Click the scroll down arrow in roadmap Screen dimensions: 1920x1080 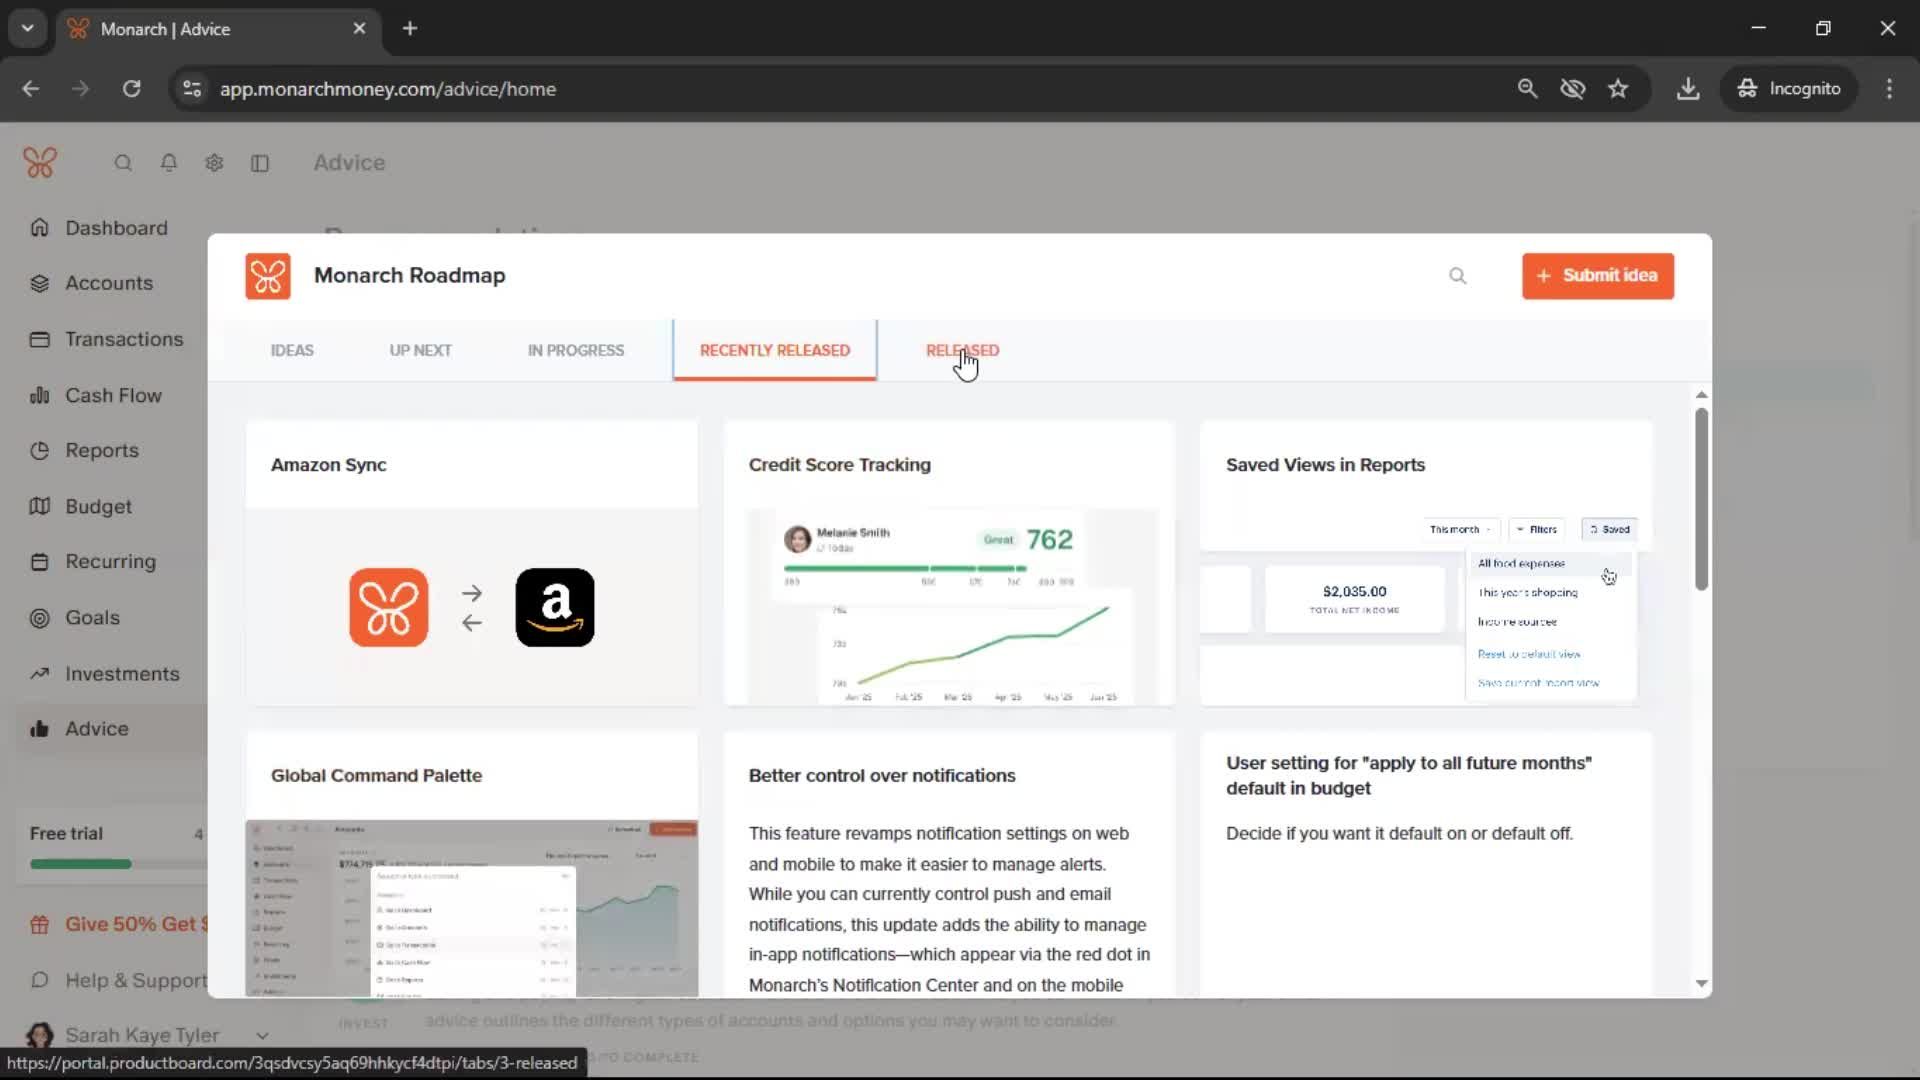tap(1701, 984)
